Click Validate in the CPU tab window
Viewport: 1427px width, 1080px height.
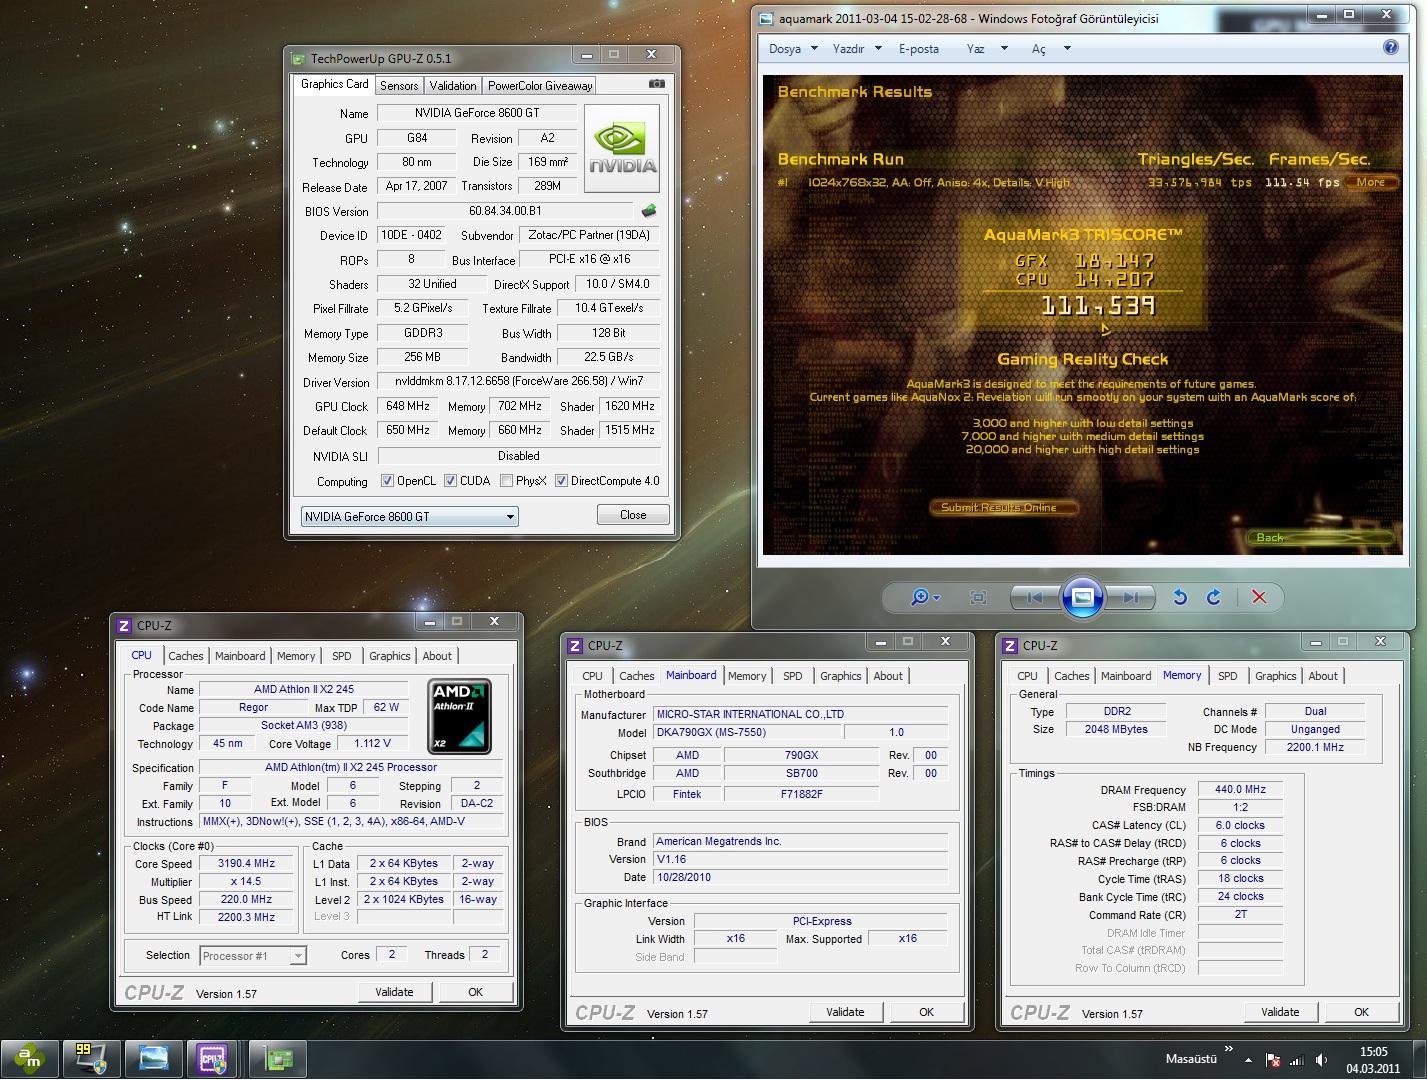coord(394,992)
